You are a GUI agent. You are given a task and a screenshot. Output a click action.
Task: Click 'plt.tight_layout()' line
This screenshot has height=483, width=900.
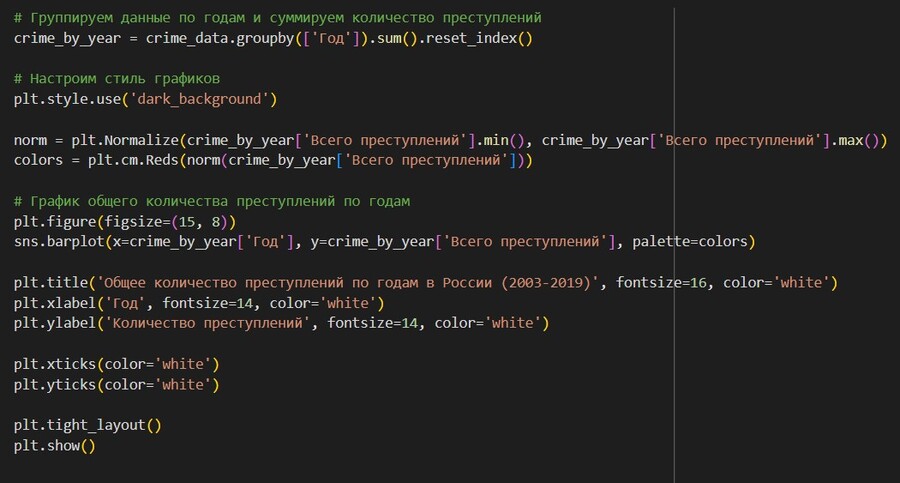[88, 426]
